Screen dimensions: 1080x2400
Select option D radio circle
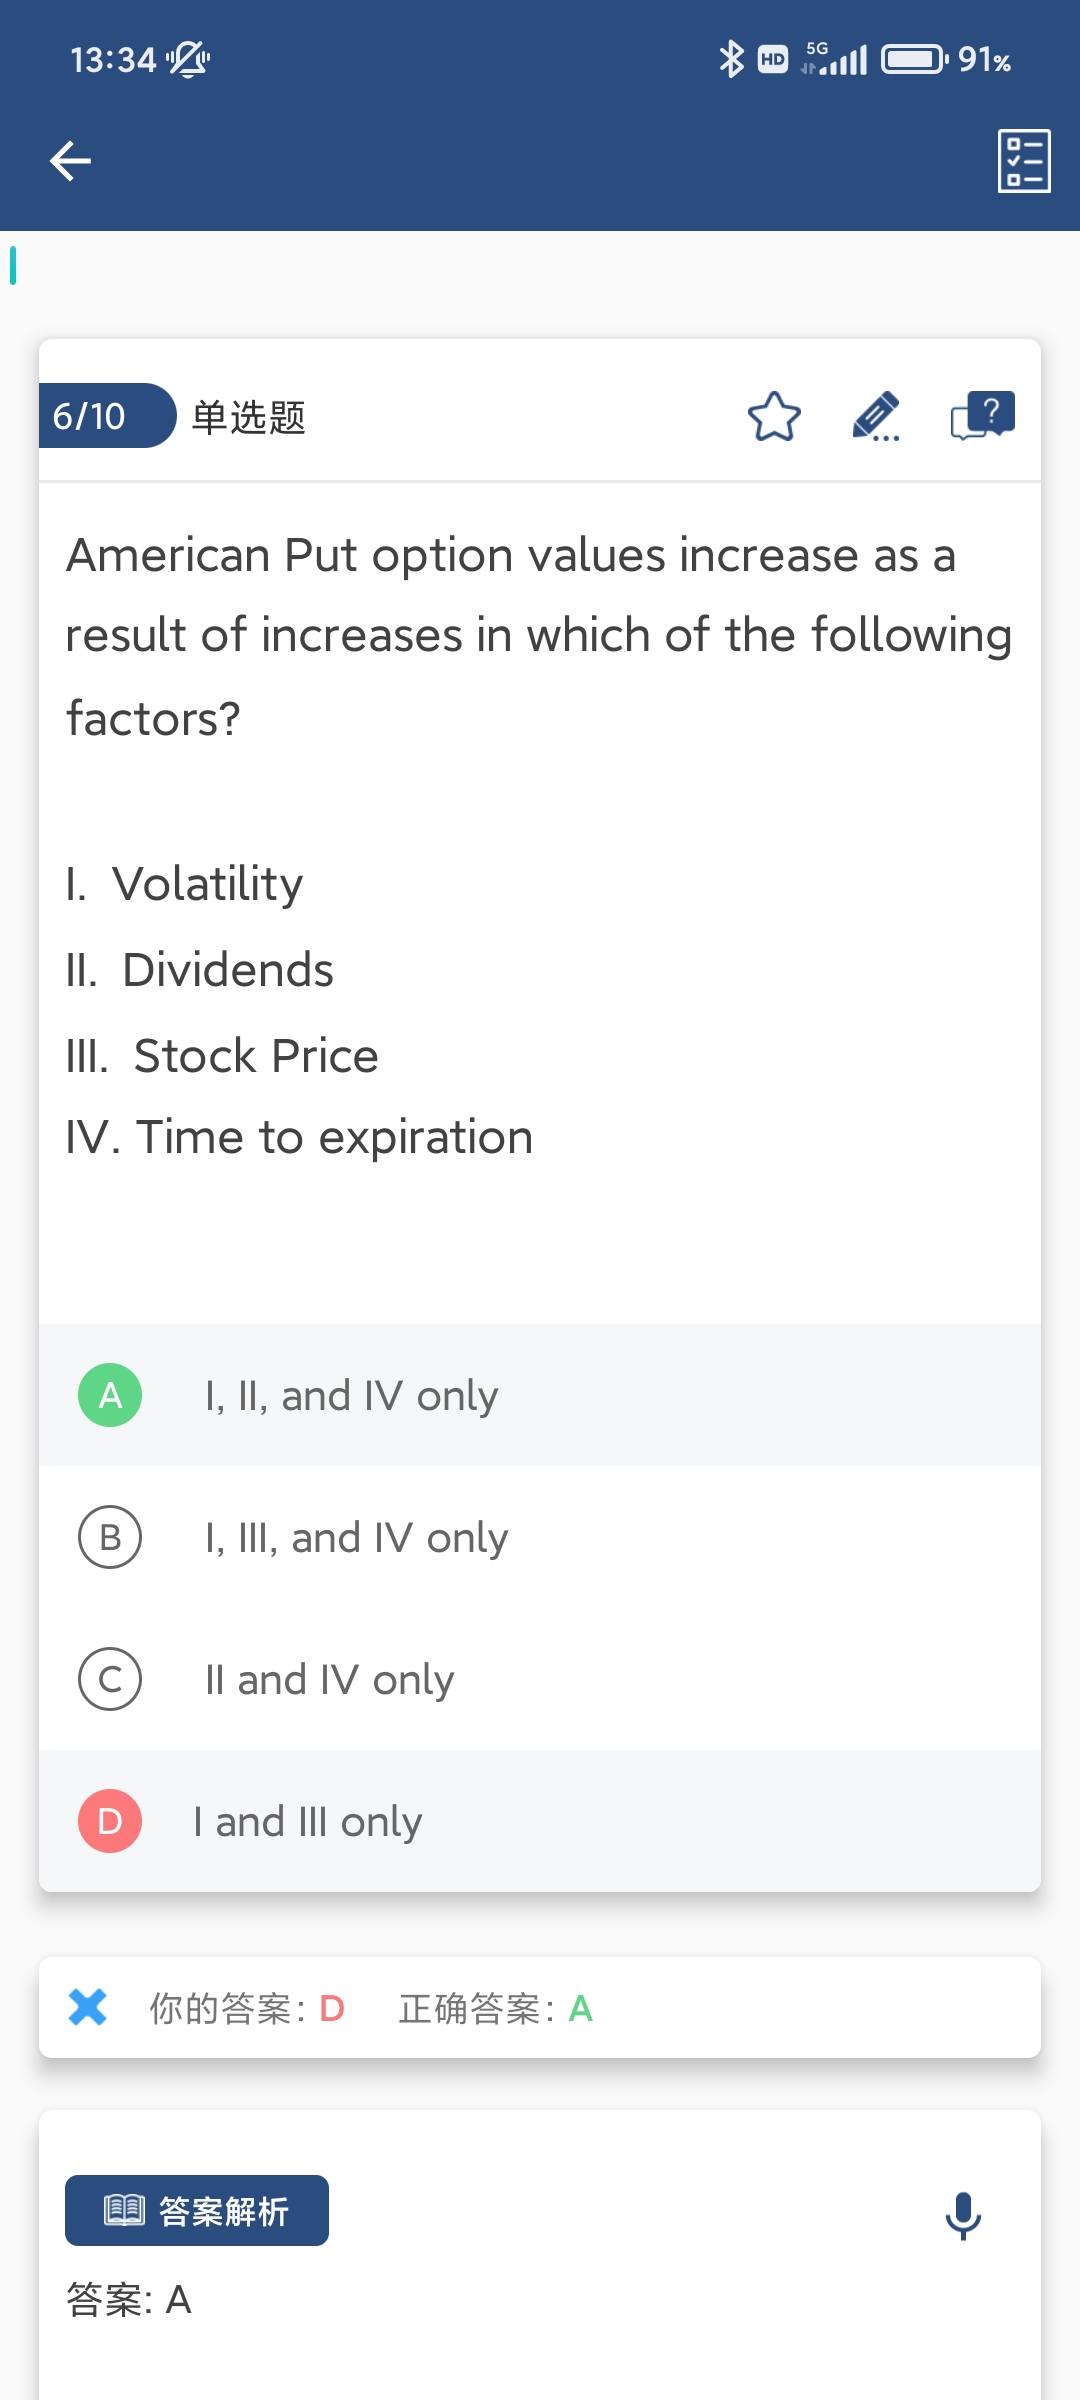[110, 1821]
